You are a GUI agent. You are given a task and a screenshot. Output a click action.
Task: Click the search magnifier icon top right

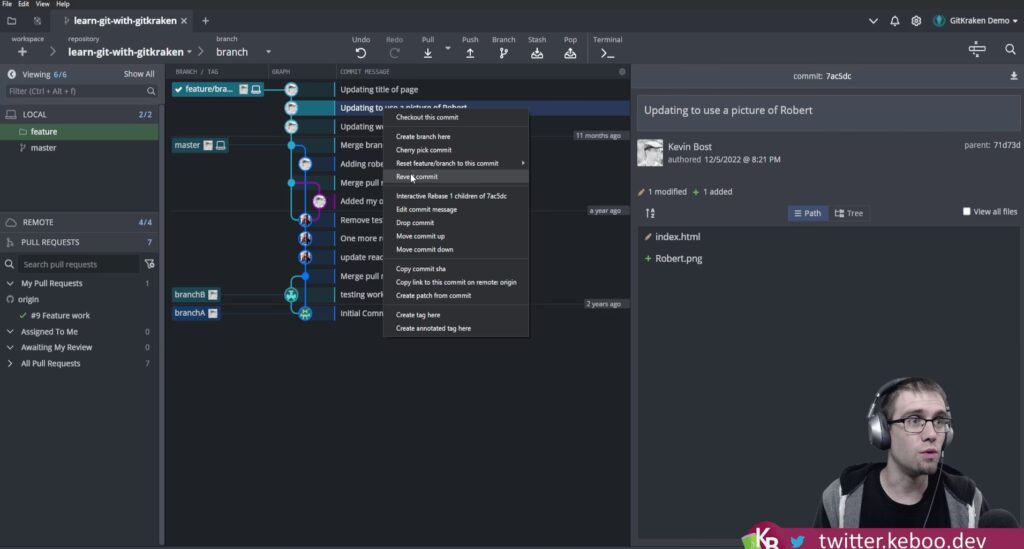tap(1010, 49)
